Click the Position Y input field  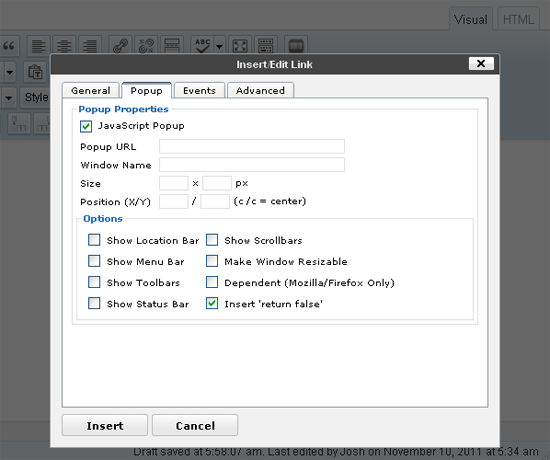[215, 201]
